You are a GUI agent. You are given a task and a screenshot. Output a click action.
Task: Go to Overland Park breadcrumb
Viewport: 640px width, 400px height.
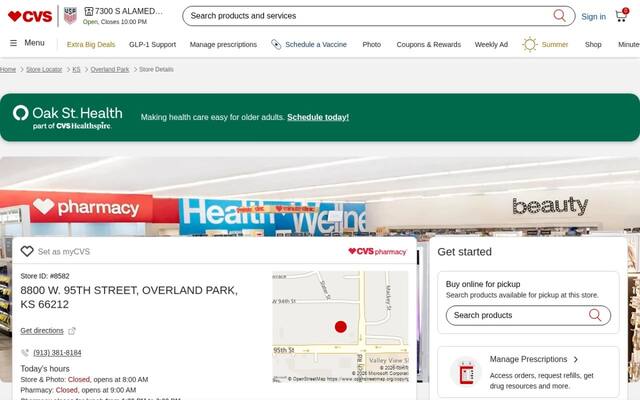click(x=110, y=69)
